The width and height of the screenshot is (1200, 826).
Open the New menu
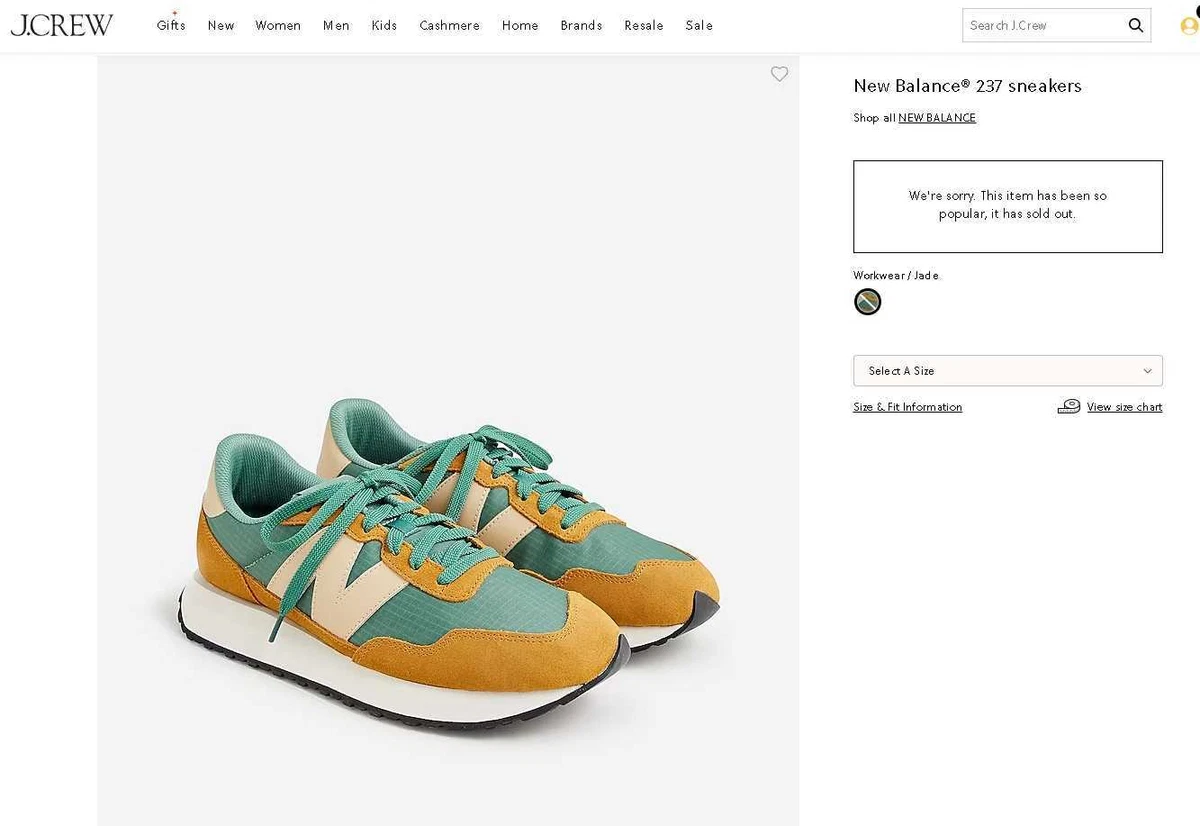coord(221,25)
